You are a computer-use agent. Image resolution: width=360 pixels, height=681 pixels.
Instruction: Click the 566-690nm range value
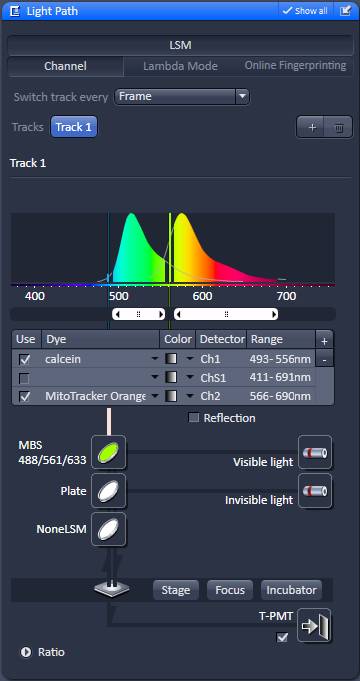(x=280, y=396)
